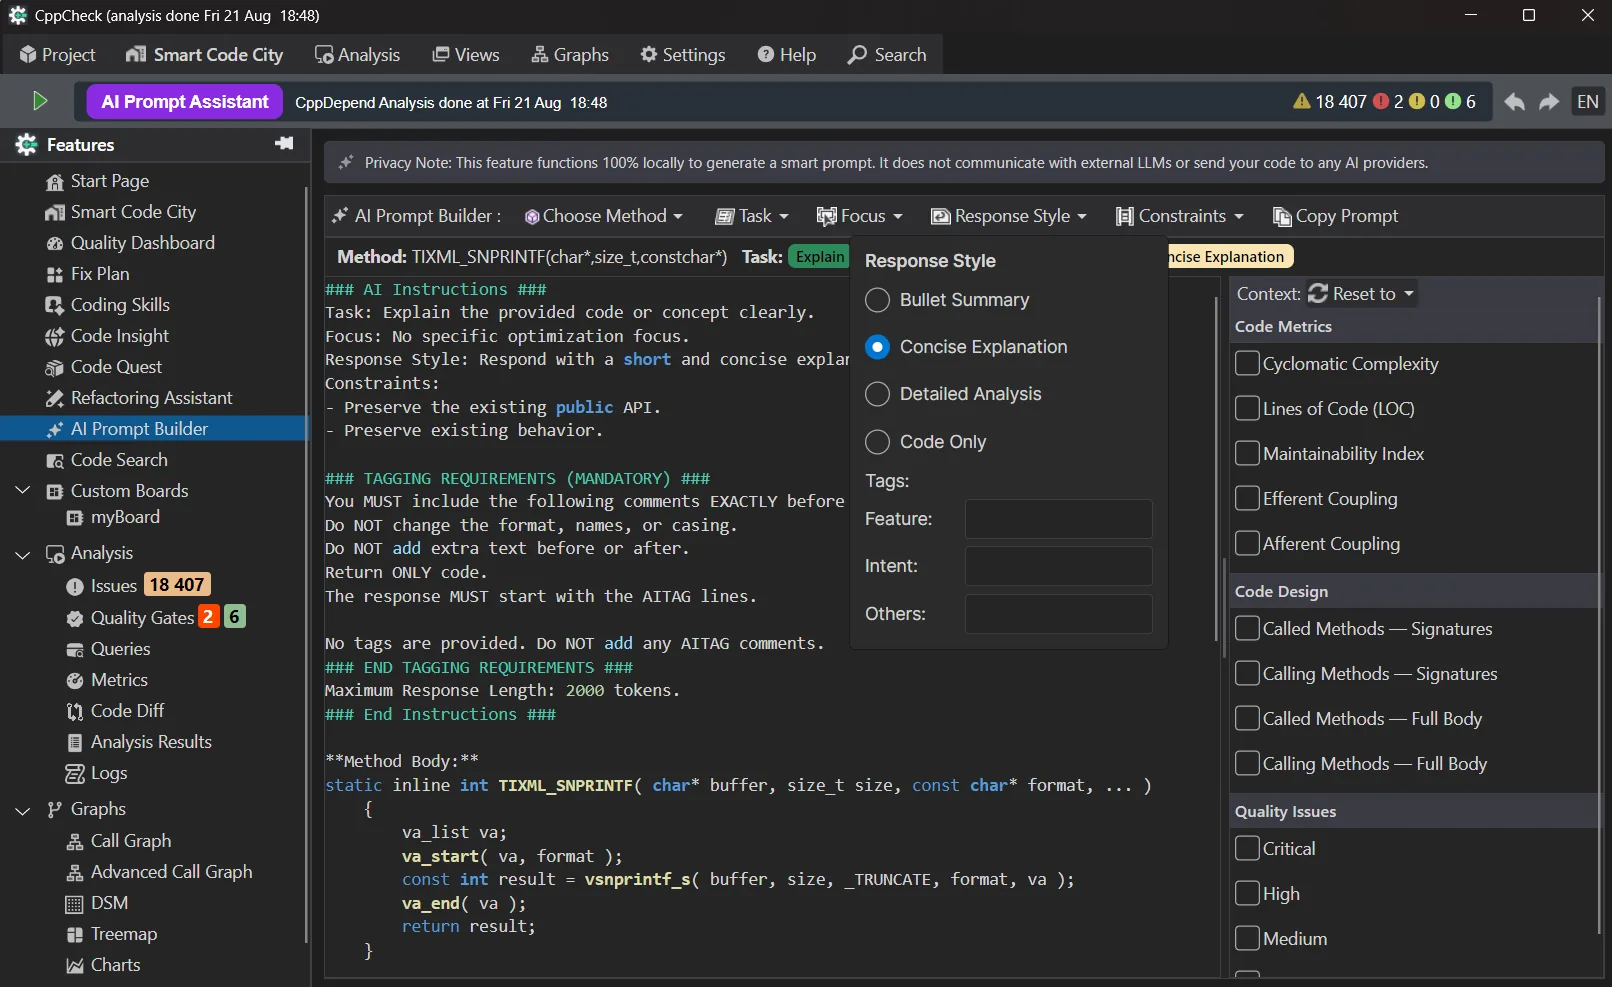Screen dimensions: 1612x987
Task: Open Smart Code City in sidebar
Action: point(121,212)
